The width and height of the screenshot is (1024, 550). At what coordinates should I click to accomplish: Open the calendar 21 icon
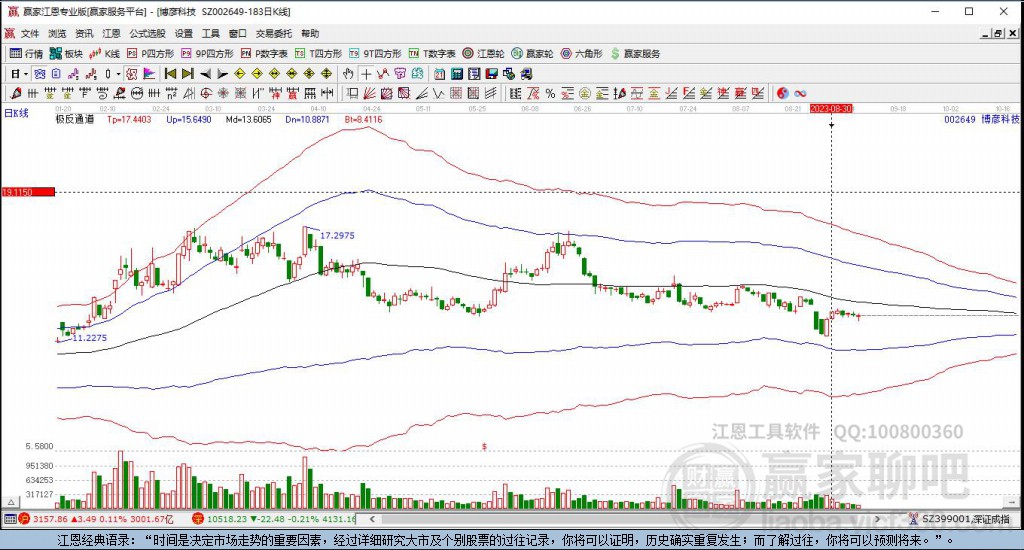click(x=440, y=74)
